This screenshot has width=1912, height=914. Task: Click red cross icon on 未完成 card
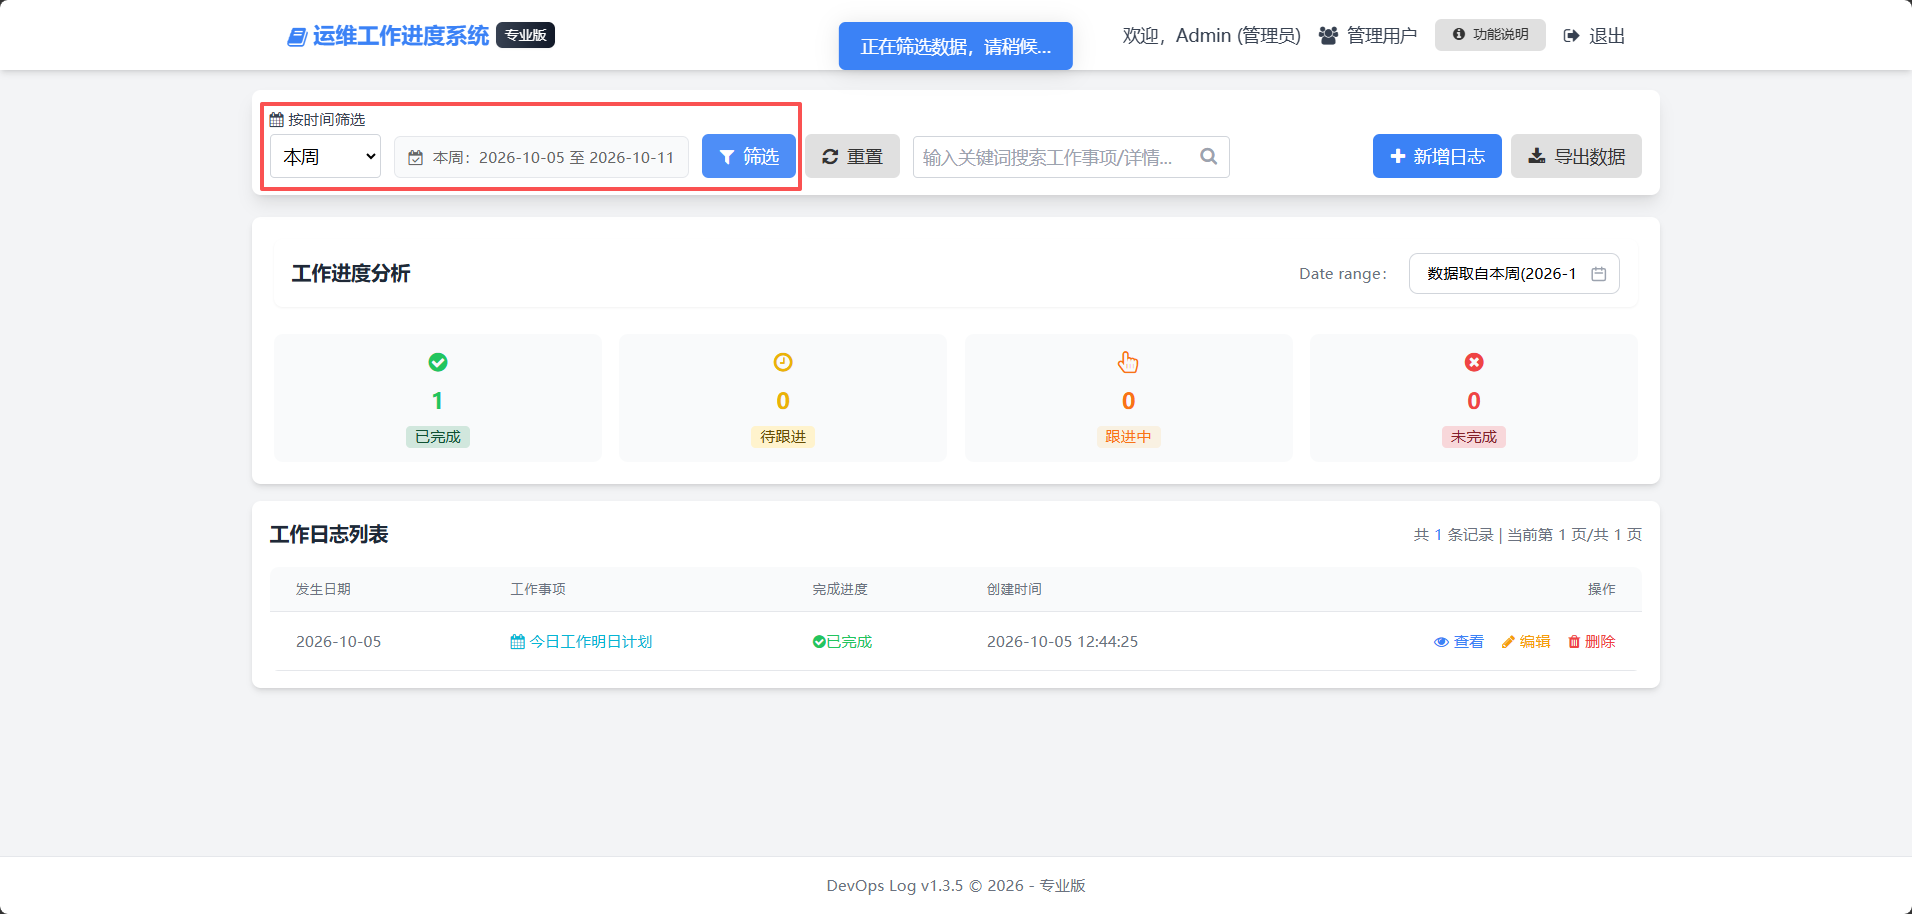point(1474,362)
